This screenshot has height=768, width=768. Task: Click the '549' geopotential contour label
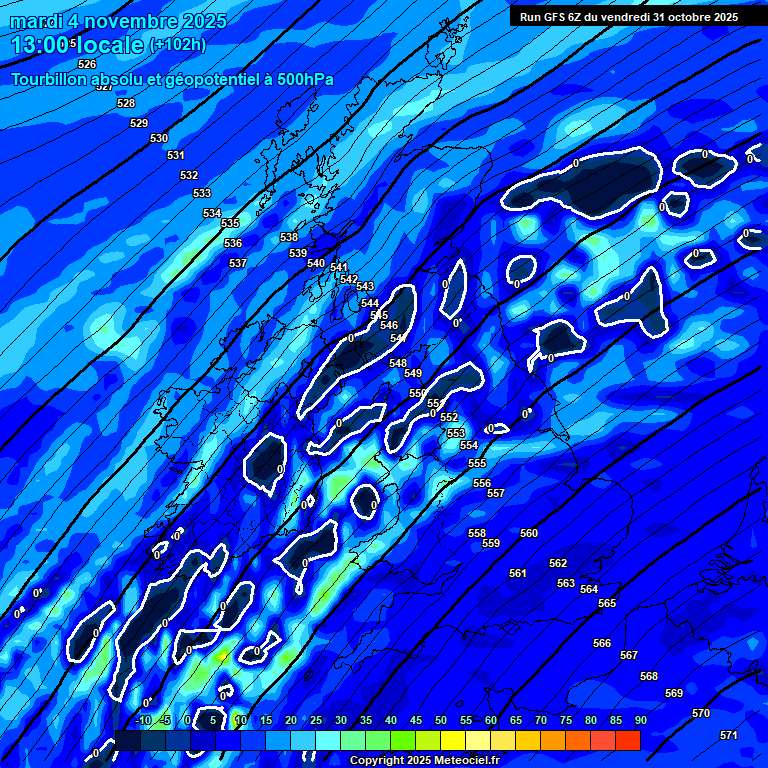click(x=413, y=373)
